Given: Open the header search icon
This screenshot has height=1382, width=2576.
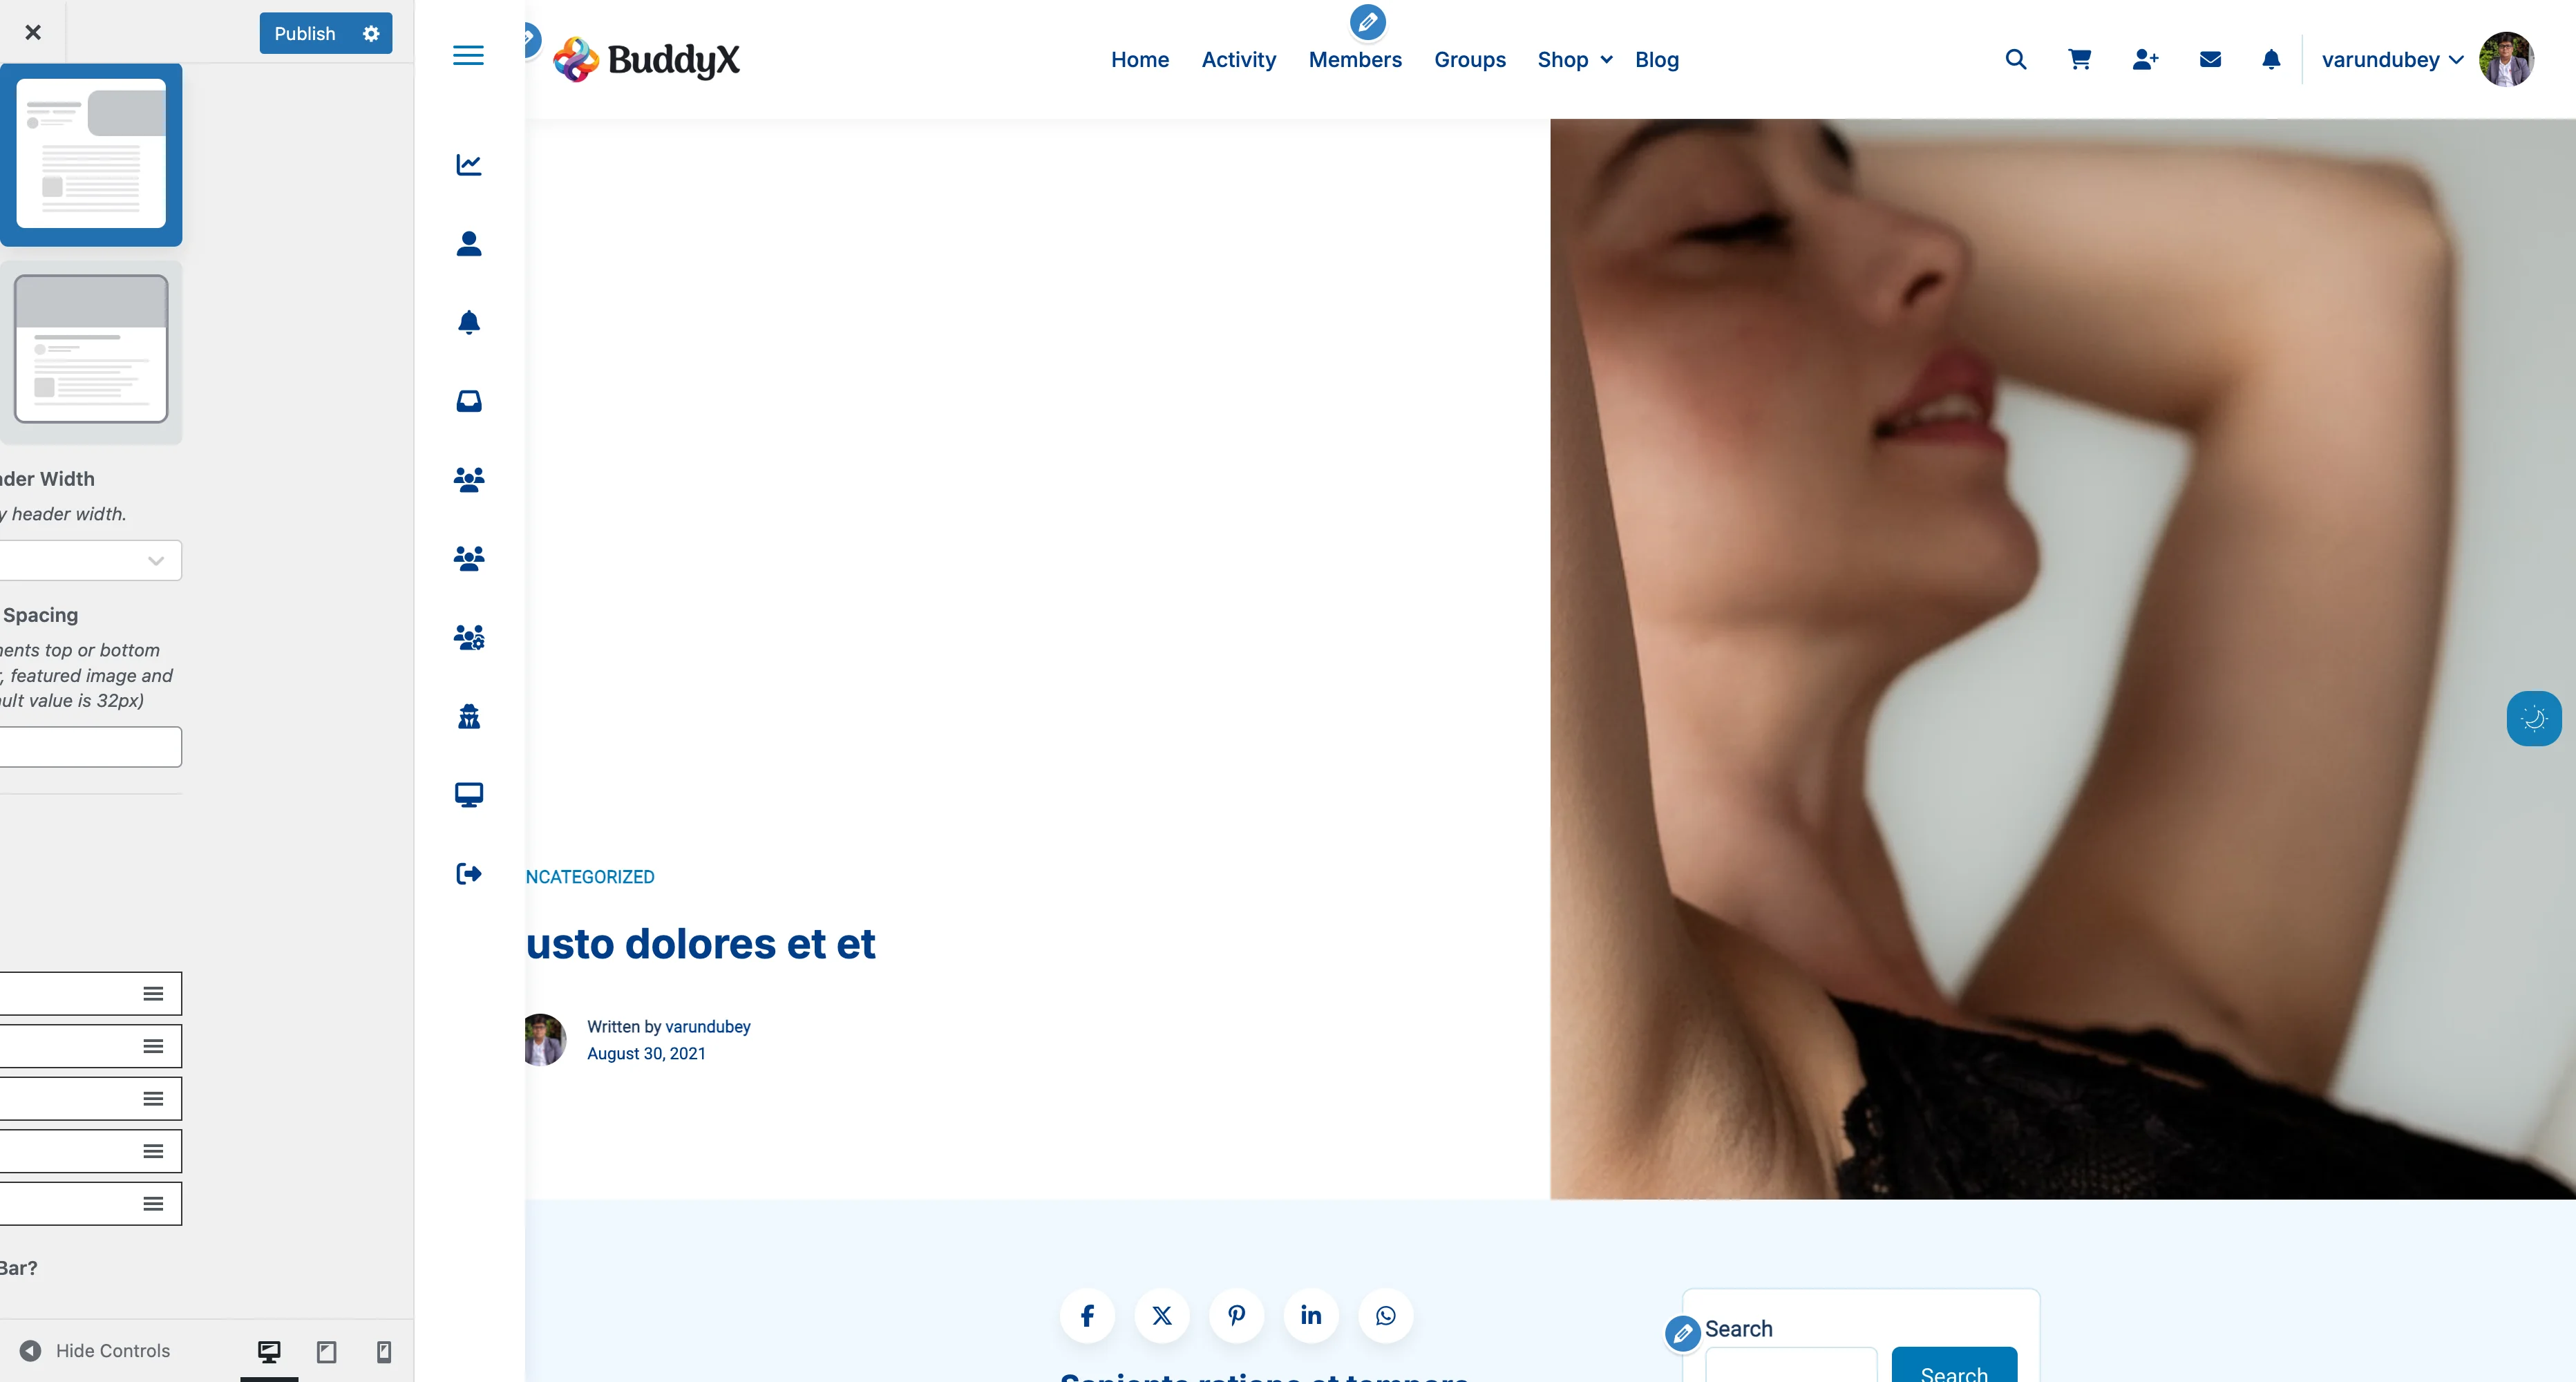Looking at the screenshot, I should [x=2016, y=60].
